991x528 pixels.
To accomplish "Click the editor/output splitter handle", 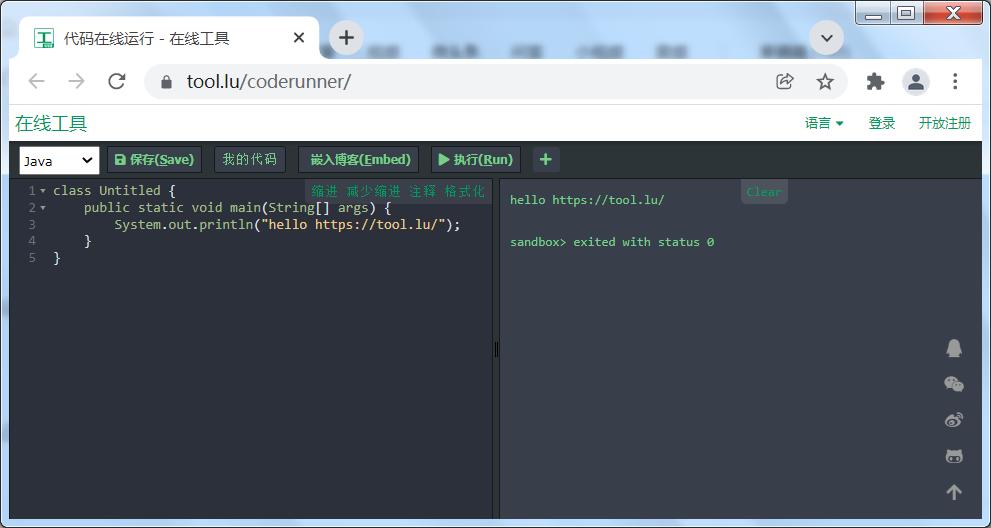I will [x=496, y=349].
